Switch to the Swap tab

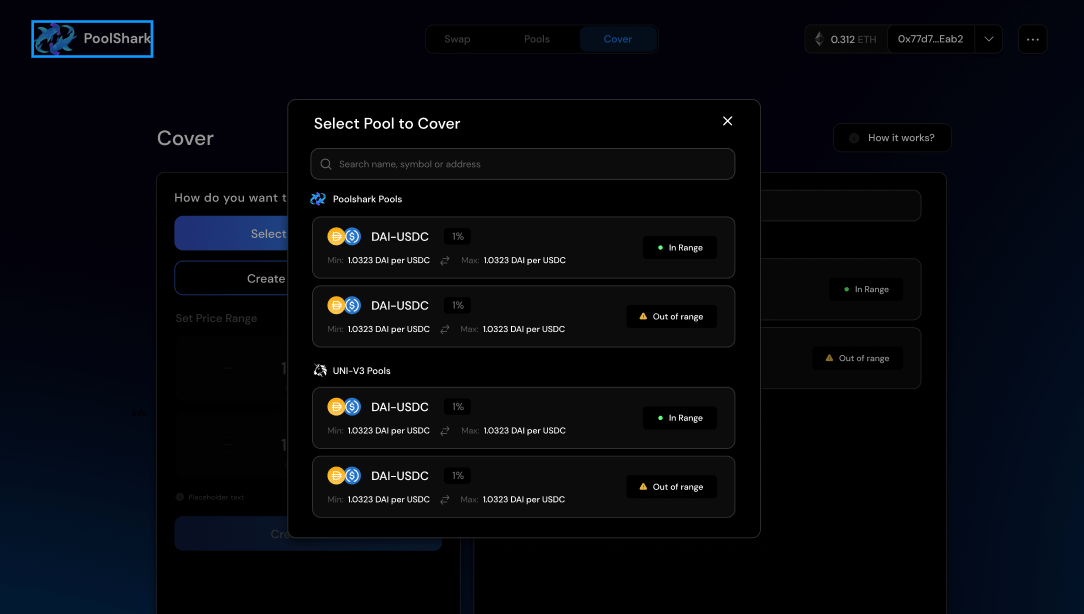(457, 39)
